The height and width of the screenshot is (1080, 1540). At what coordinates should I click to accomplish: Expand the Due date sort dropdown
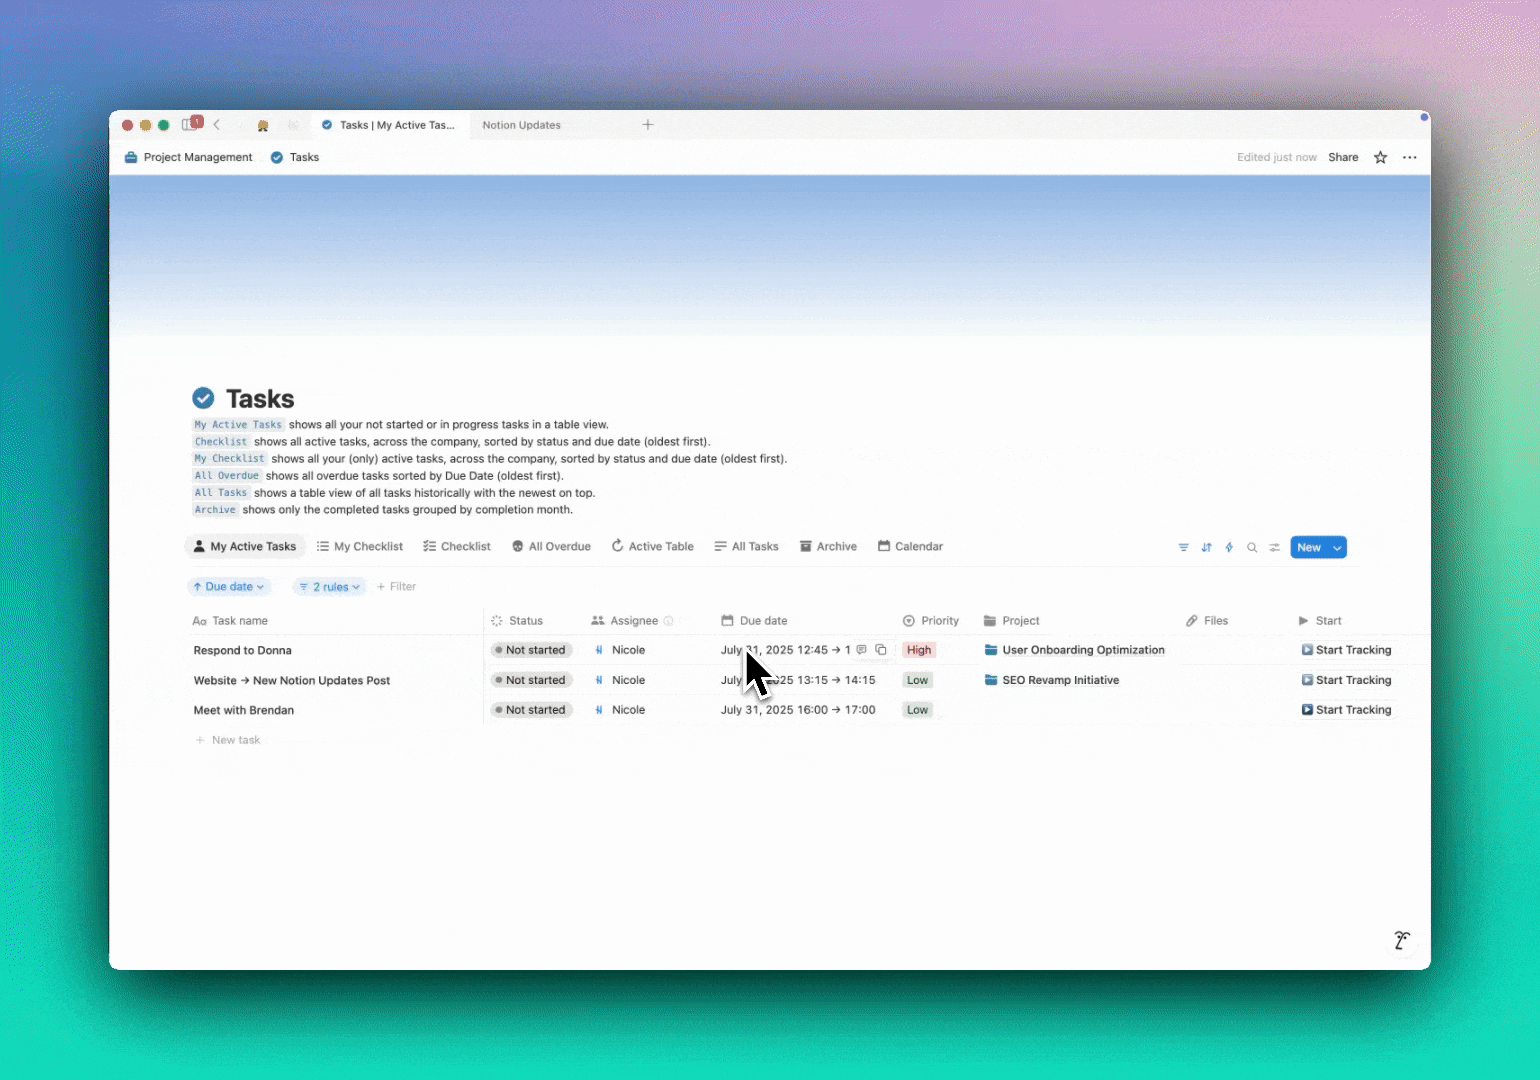pyautogui.click(x=229, y=587)
